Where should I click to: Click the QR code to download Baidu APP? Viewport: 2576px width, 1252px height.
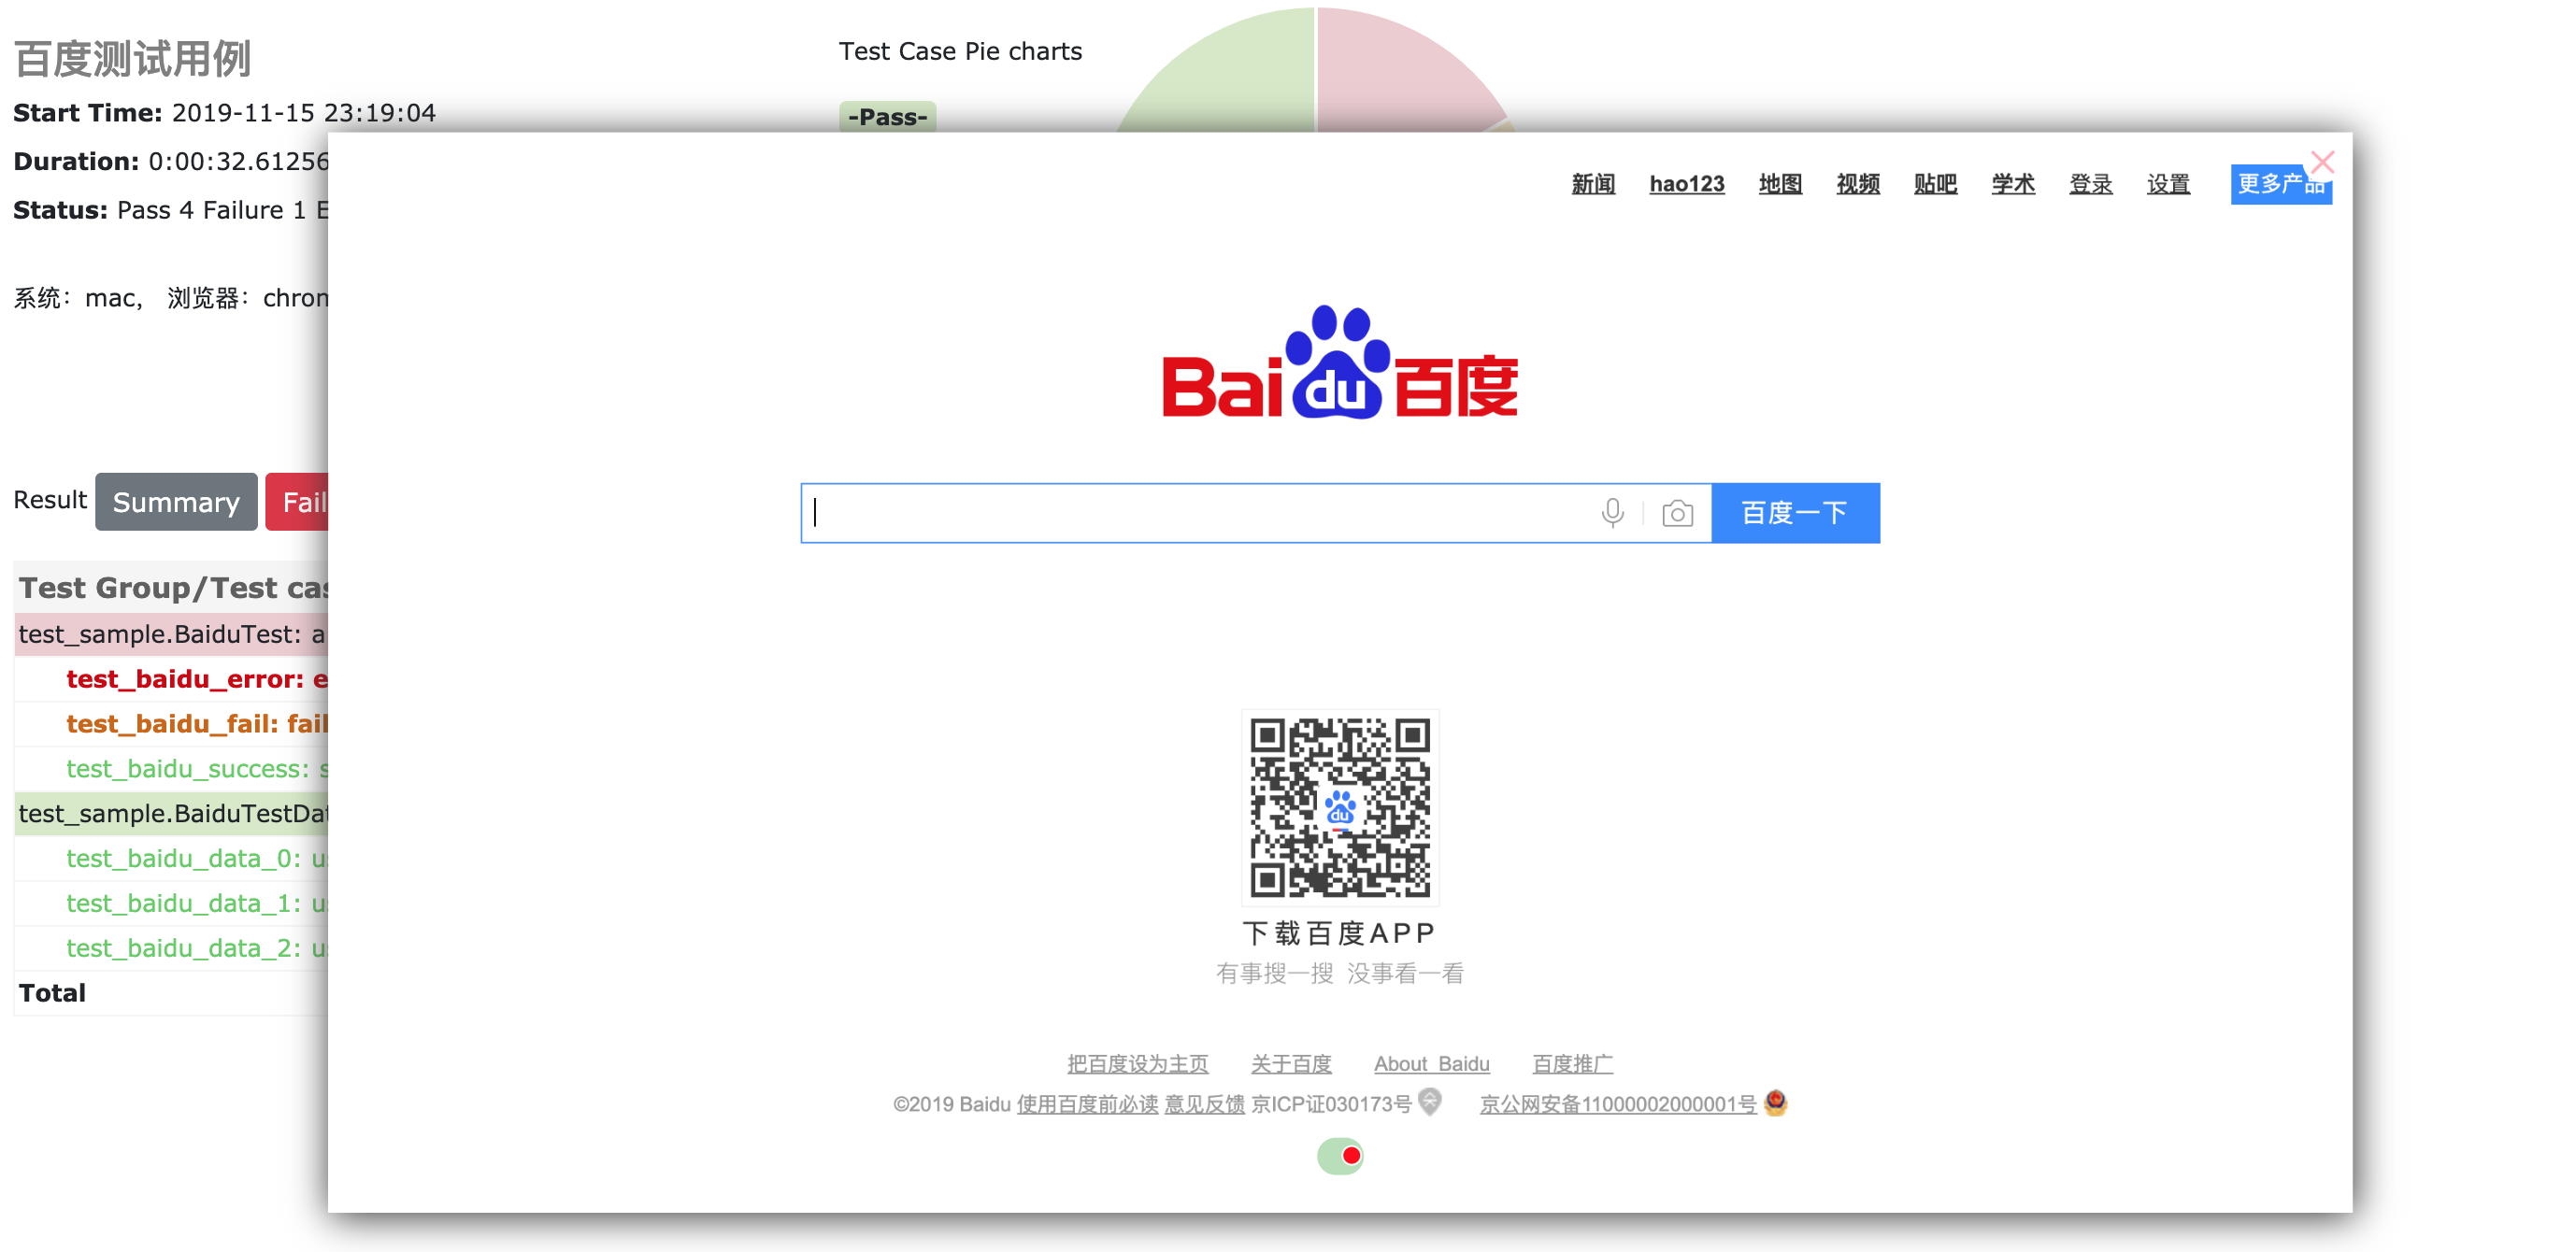pyautogui.click(x=1338, y=808)
